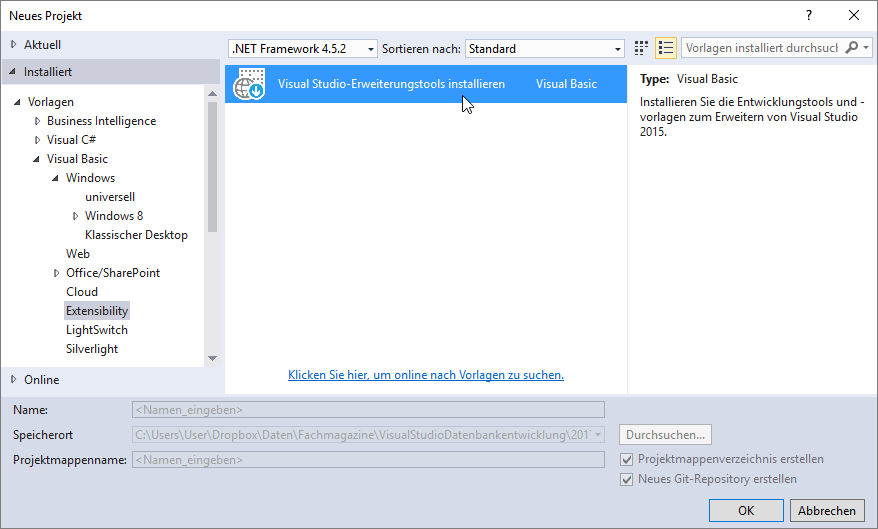Select Klassischer Desktop tree item

tap(136, 235)
